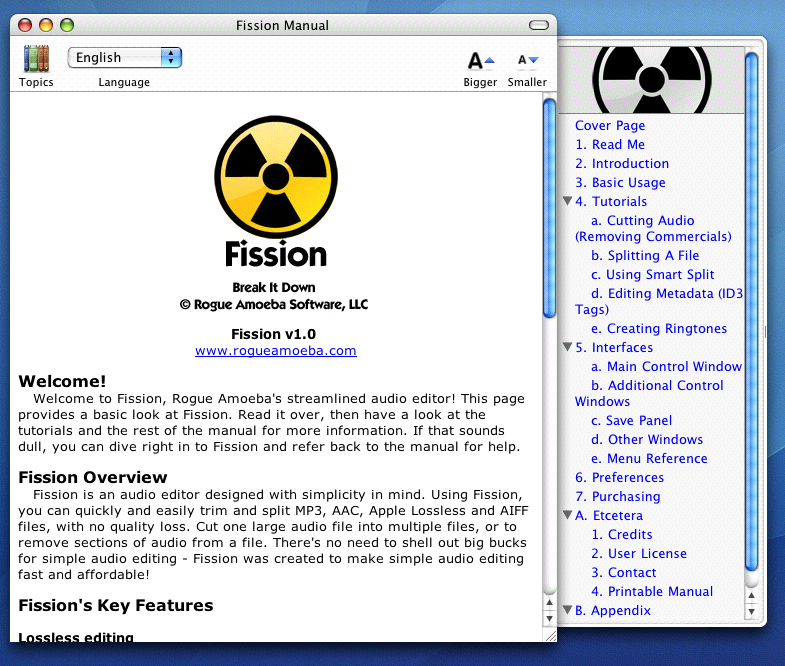
Task: Click the Fission's Key Features heading
Action: [116, 605]
